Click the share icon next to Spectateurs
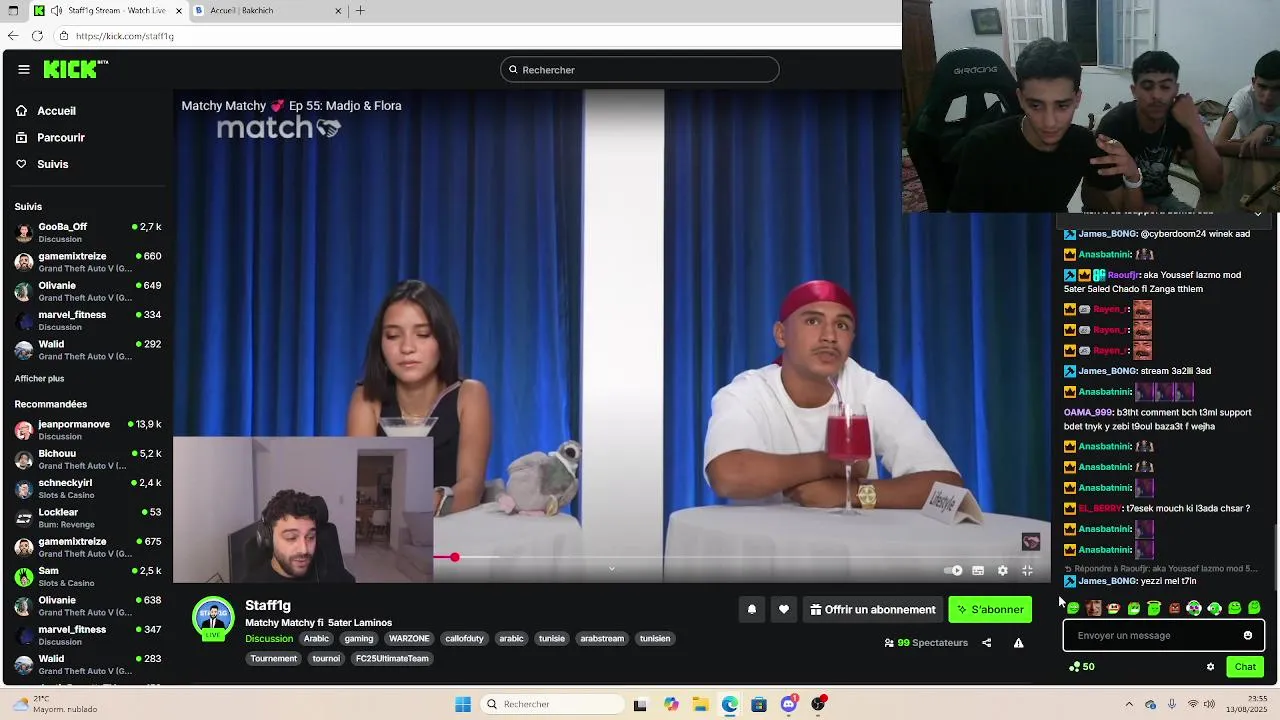Screen dimensions: 1280x720 987,643
